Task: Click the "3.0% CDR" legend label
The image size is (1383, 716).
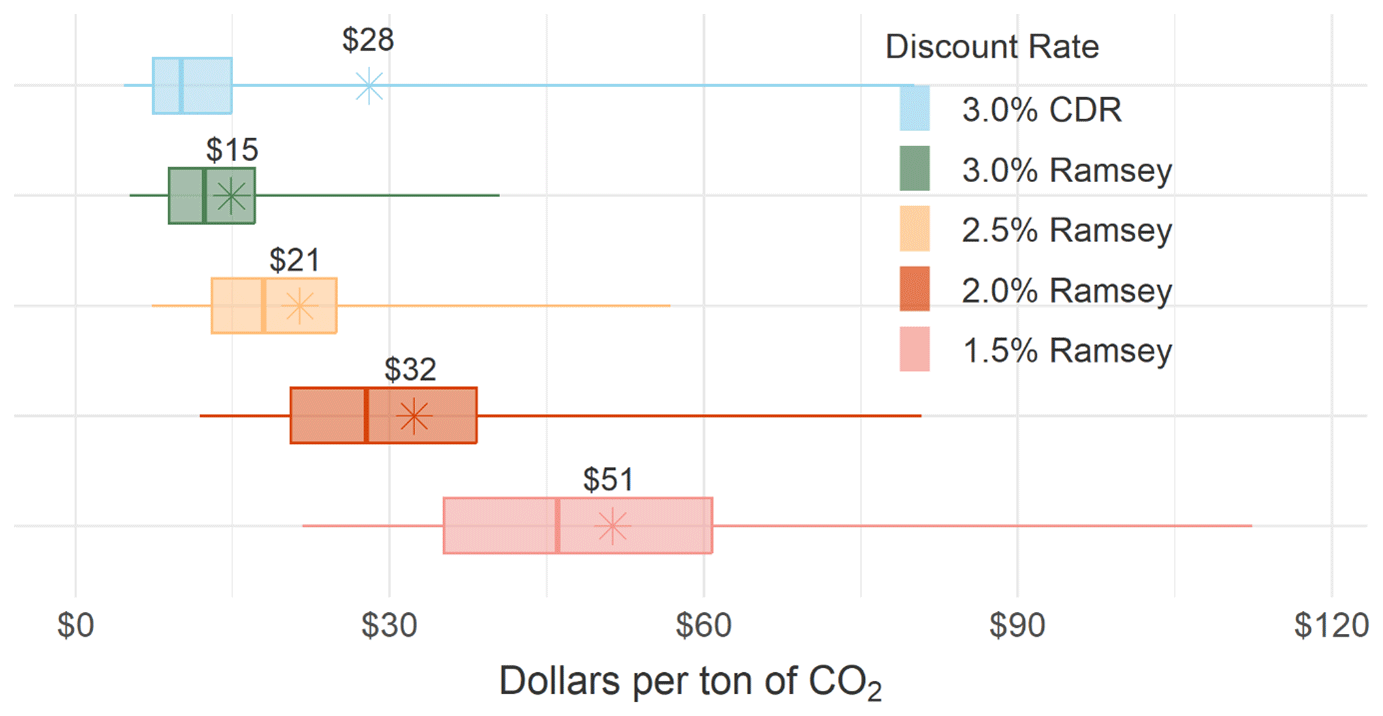Action: pyautogui.click(x=1041, y=110)
